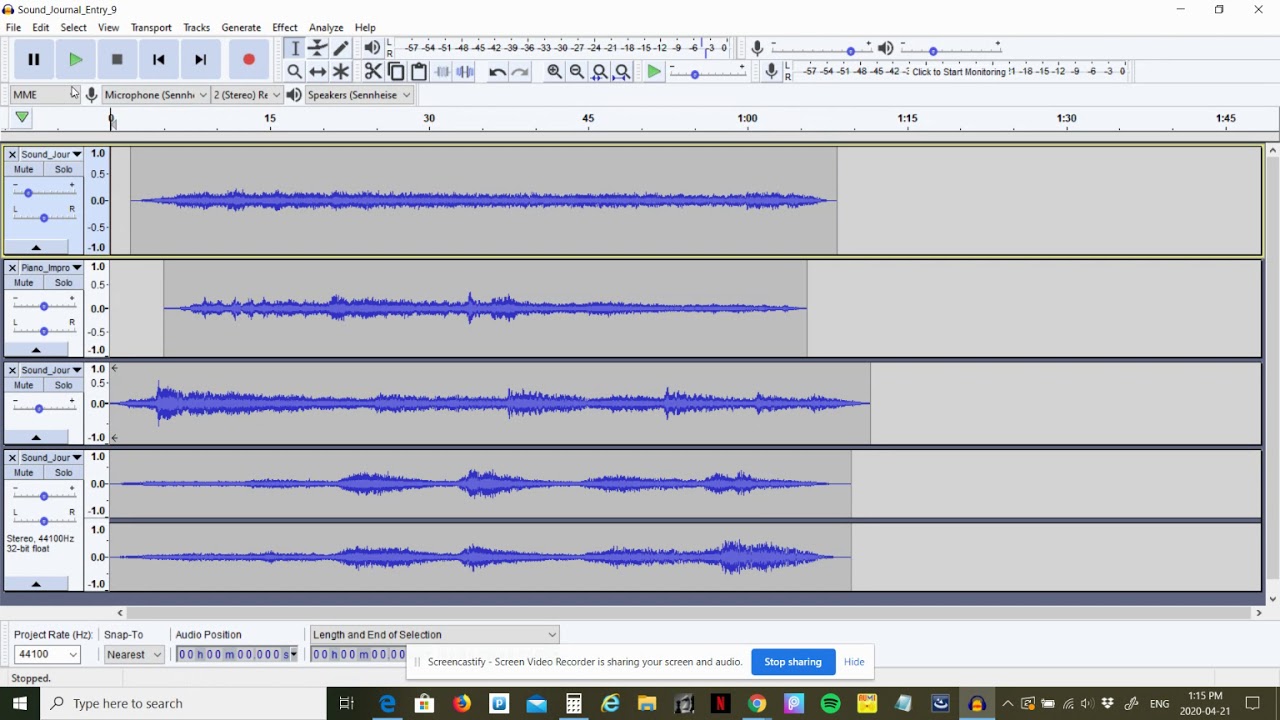Click the Paste clipboard icon
Screen dimensions: 1280x720
pos(419,71)
